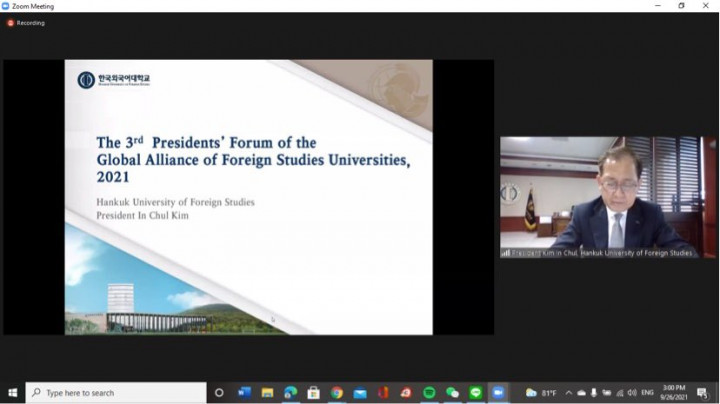Open the Windows Start menu
Screen dimensions: 720x404
pos(12,393)
